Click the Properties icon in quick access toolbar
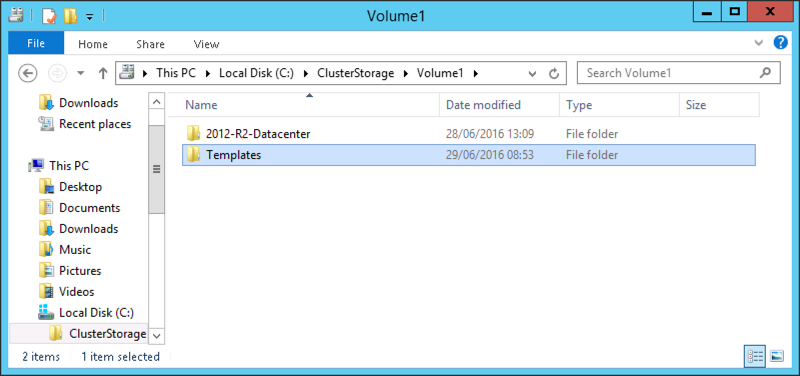The height and width of the screenshot is (376, 800). [x=48, y=15]
